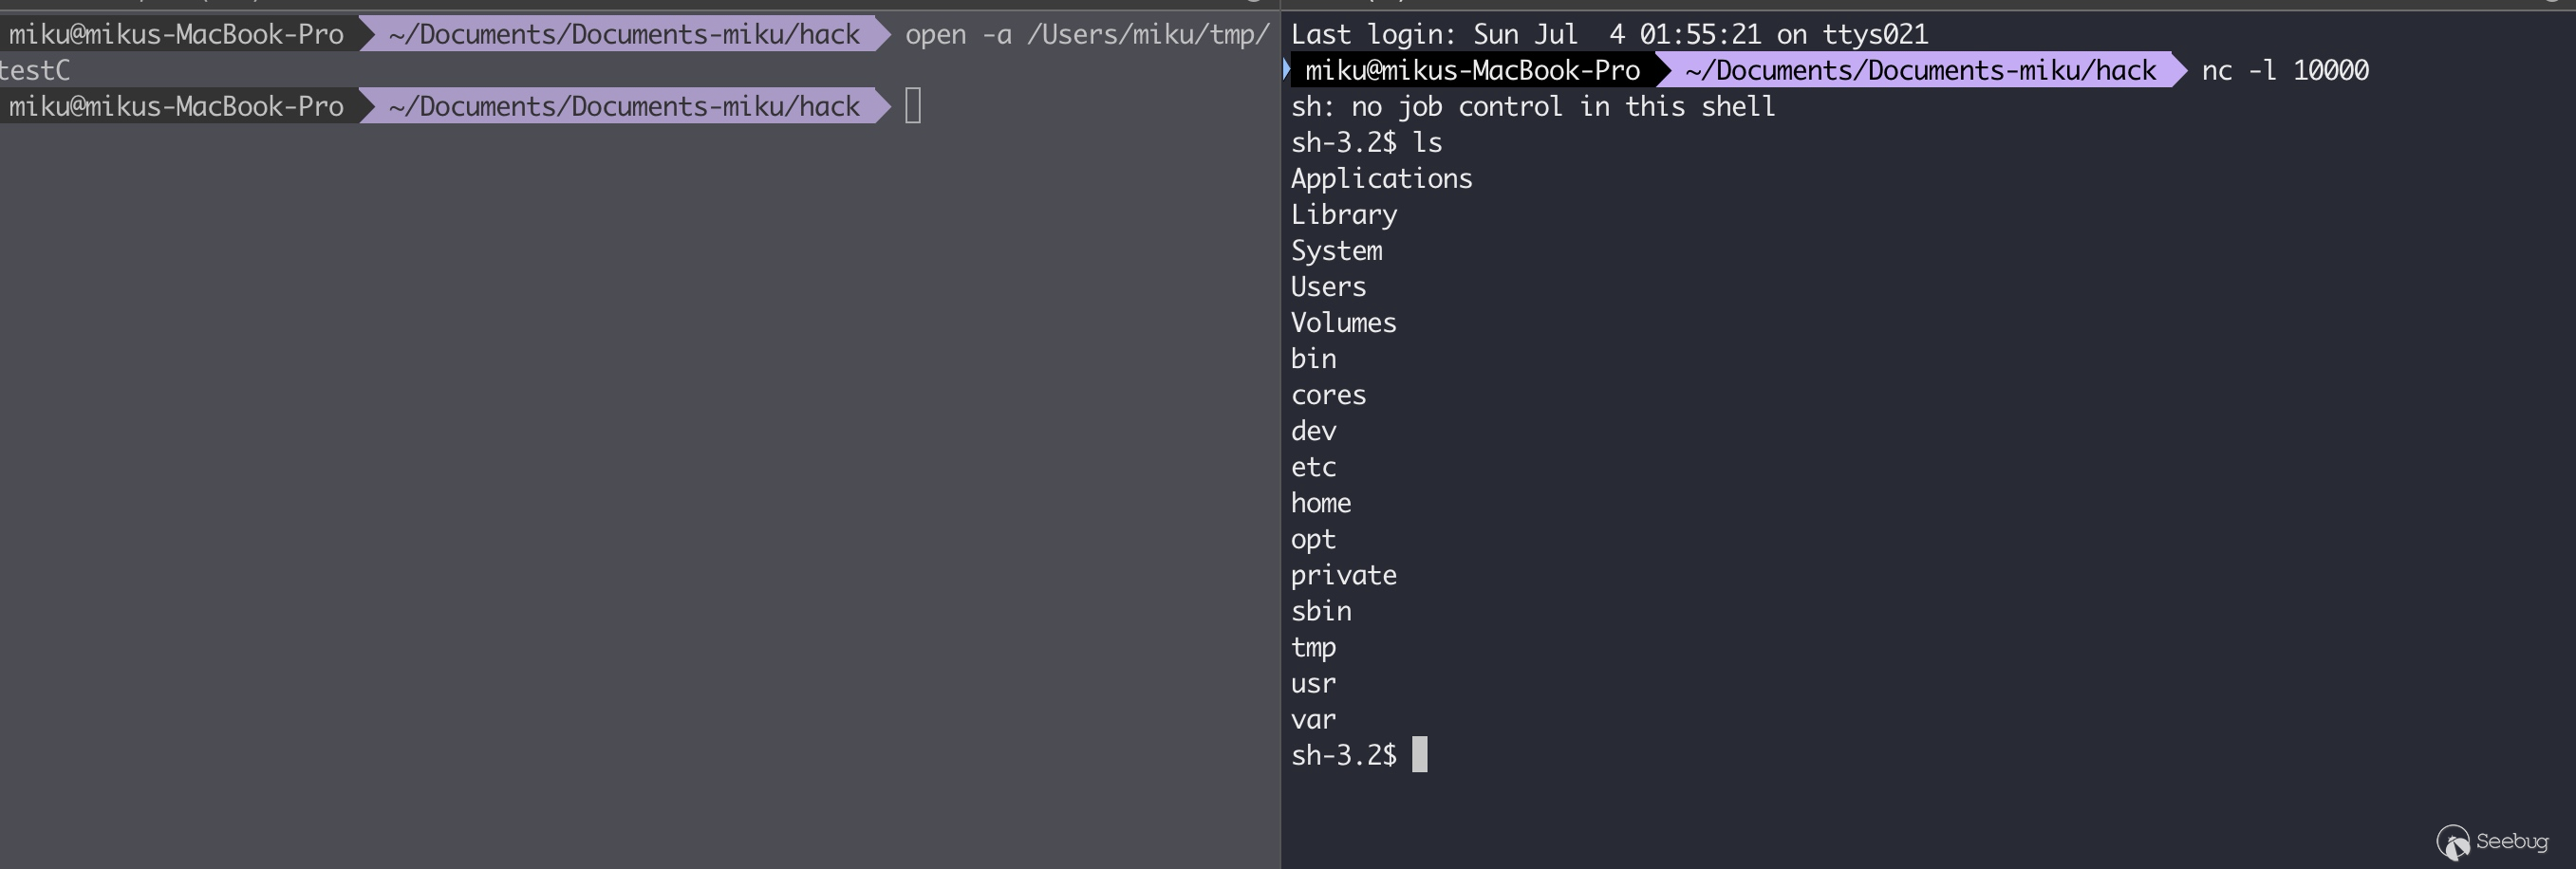The width and height of the screenshot is (2576, 869).
Task: Click the 'sh: no job control' message line
Action: coord(1533,106)
